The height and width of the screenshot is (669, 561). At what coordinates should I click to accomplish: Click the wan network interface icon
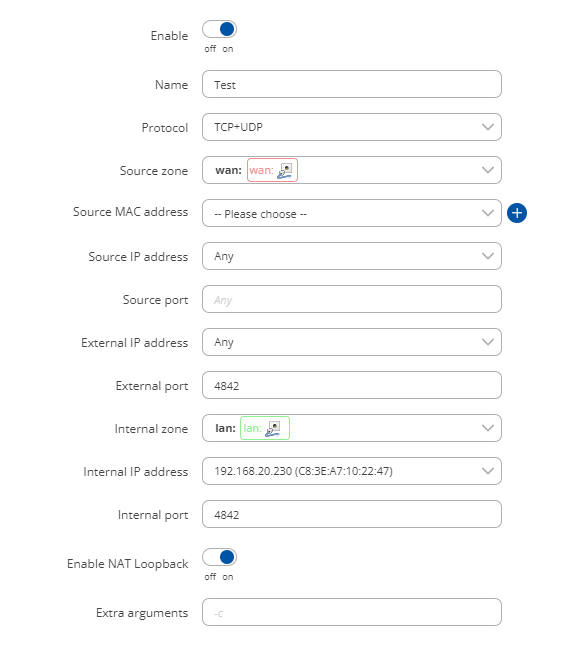click(x=285, y=170)
